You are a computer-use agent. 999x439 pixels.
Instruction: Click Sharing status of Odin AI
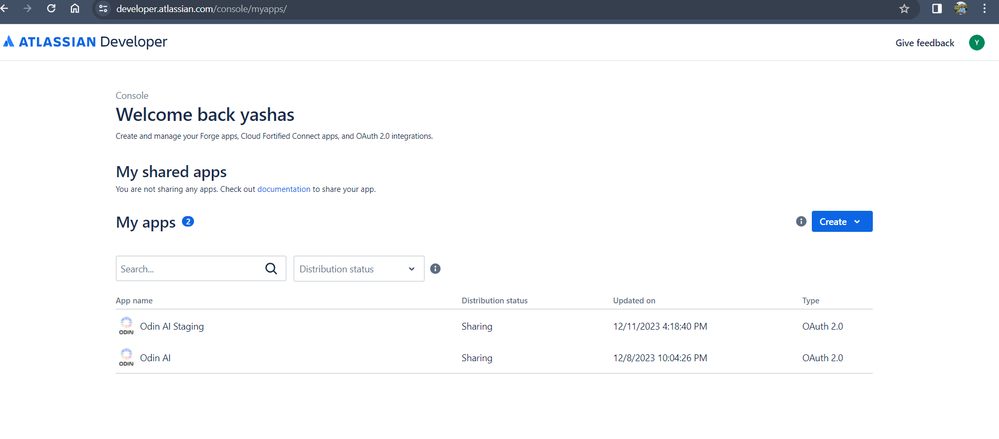[477, 358]
